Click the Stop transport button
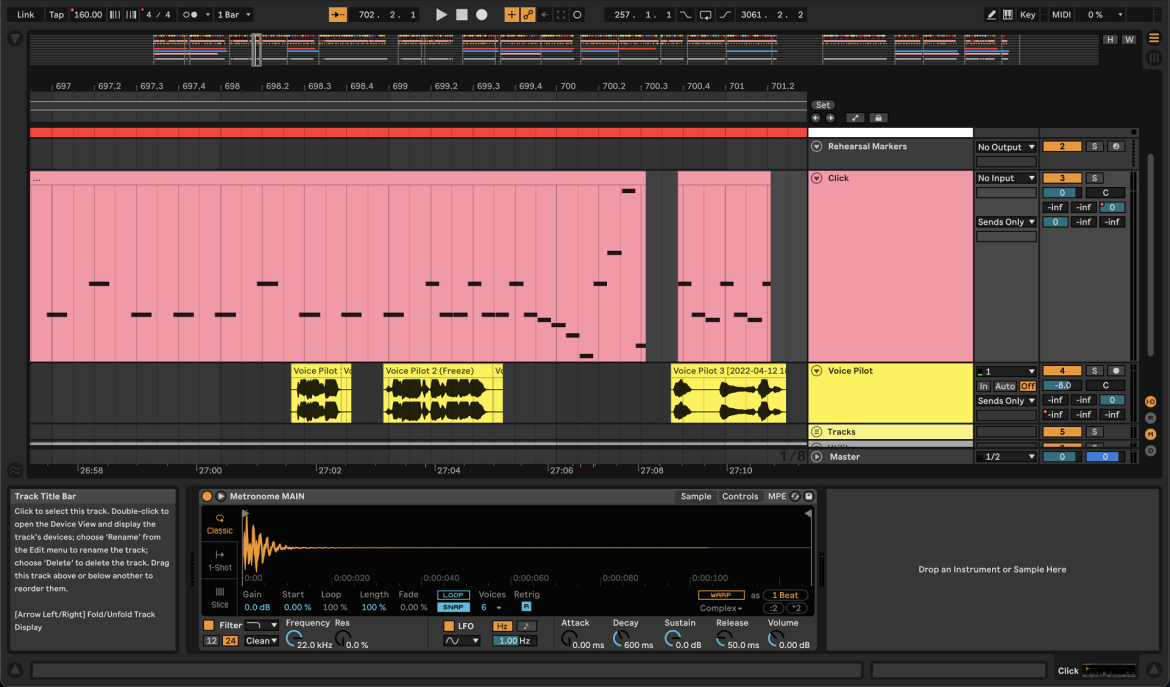 click(462, 14)
